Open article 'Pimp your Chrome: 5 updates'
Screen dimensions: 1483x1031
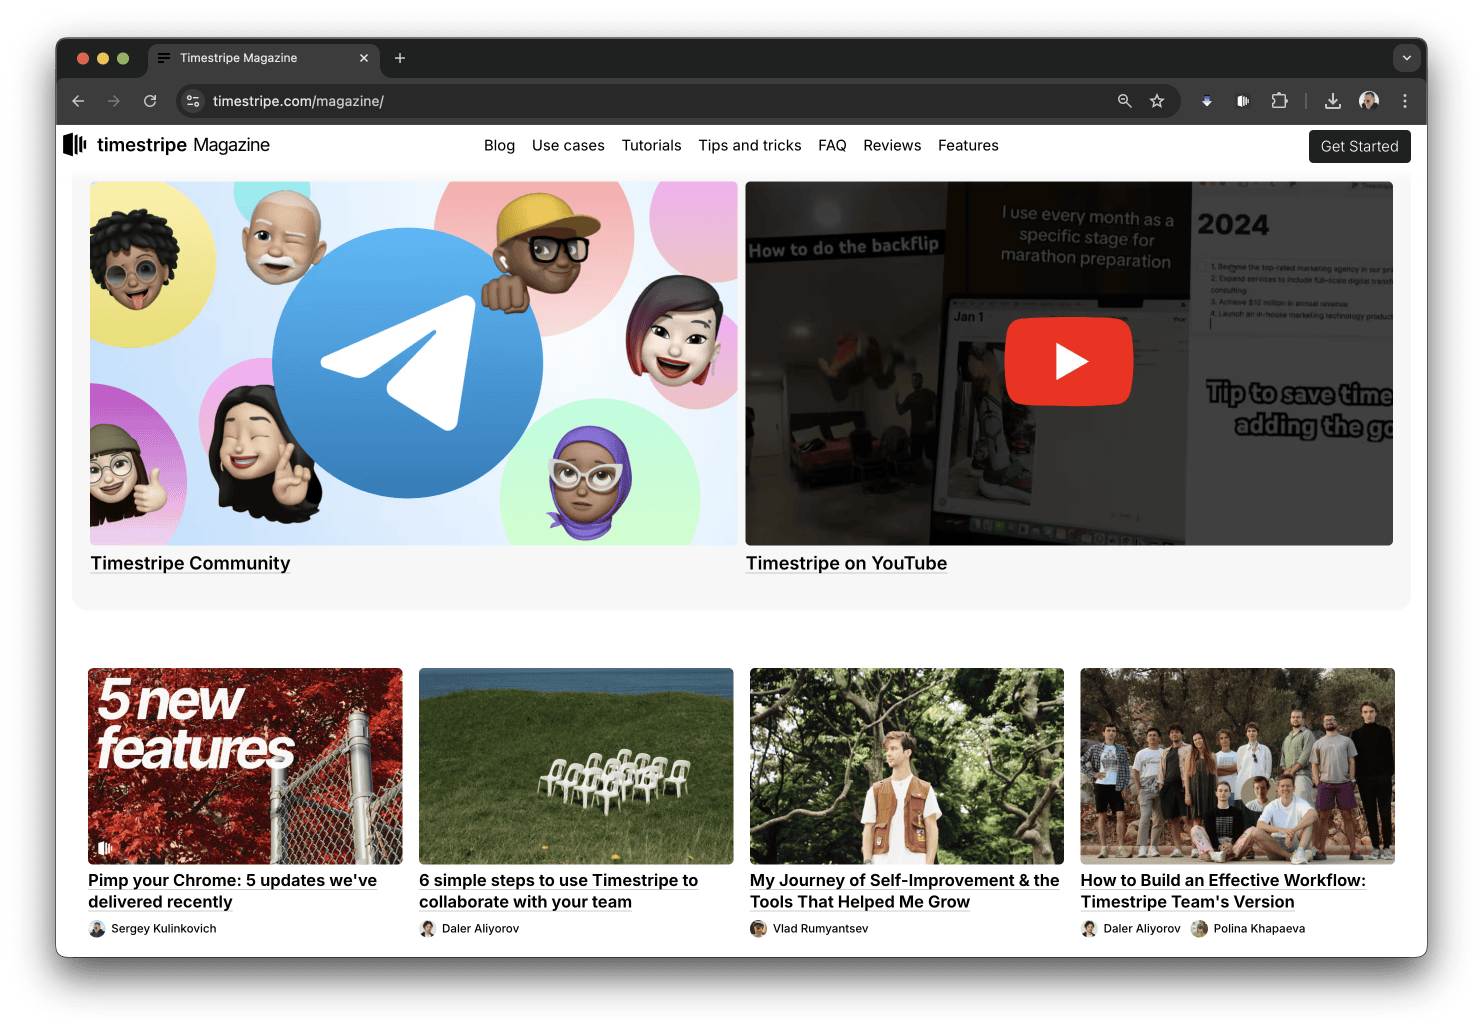[x=233, y=891]
